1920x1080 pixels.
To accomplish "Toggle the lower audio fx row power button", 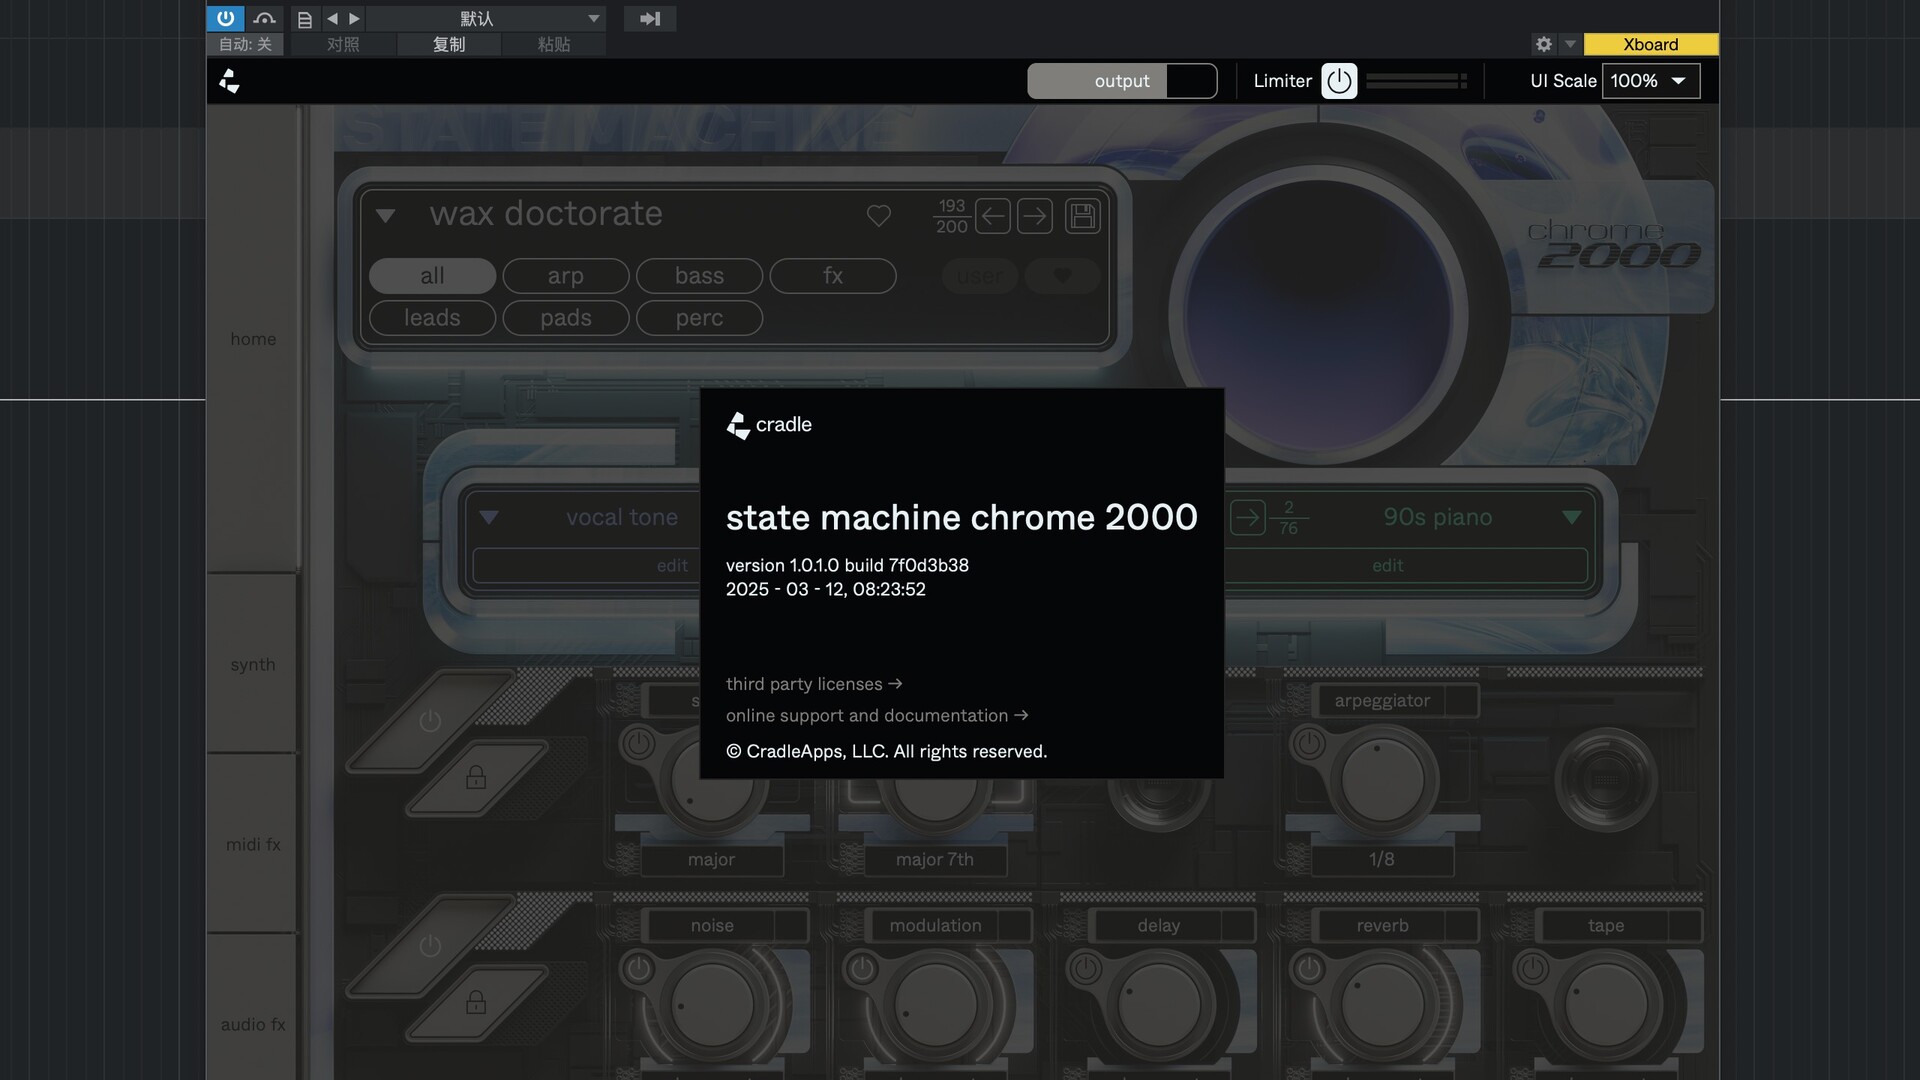I will [x=430, y=946].
